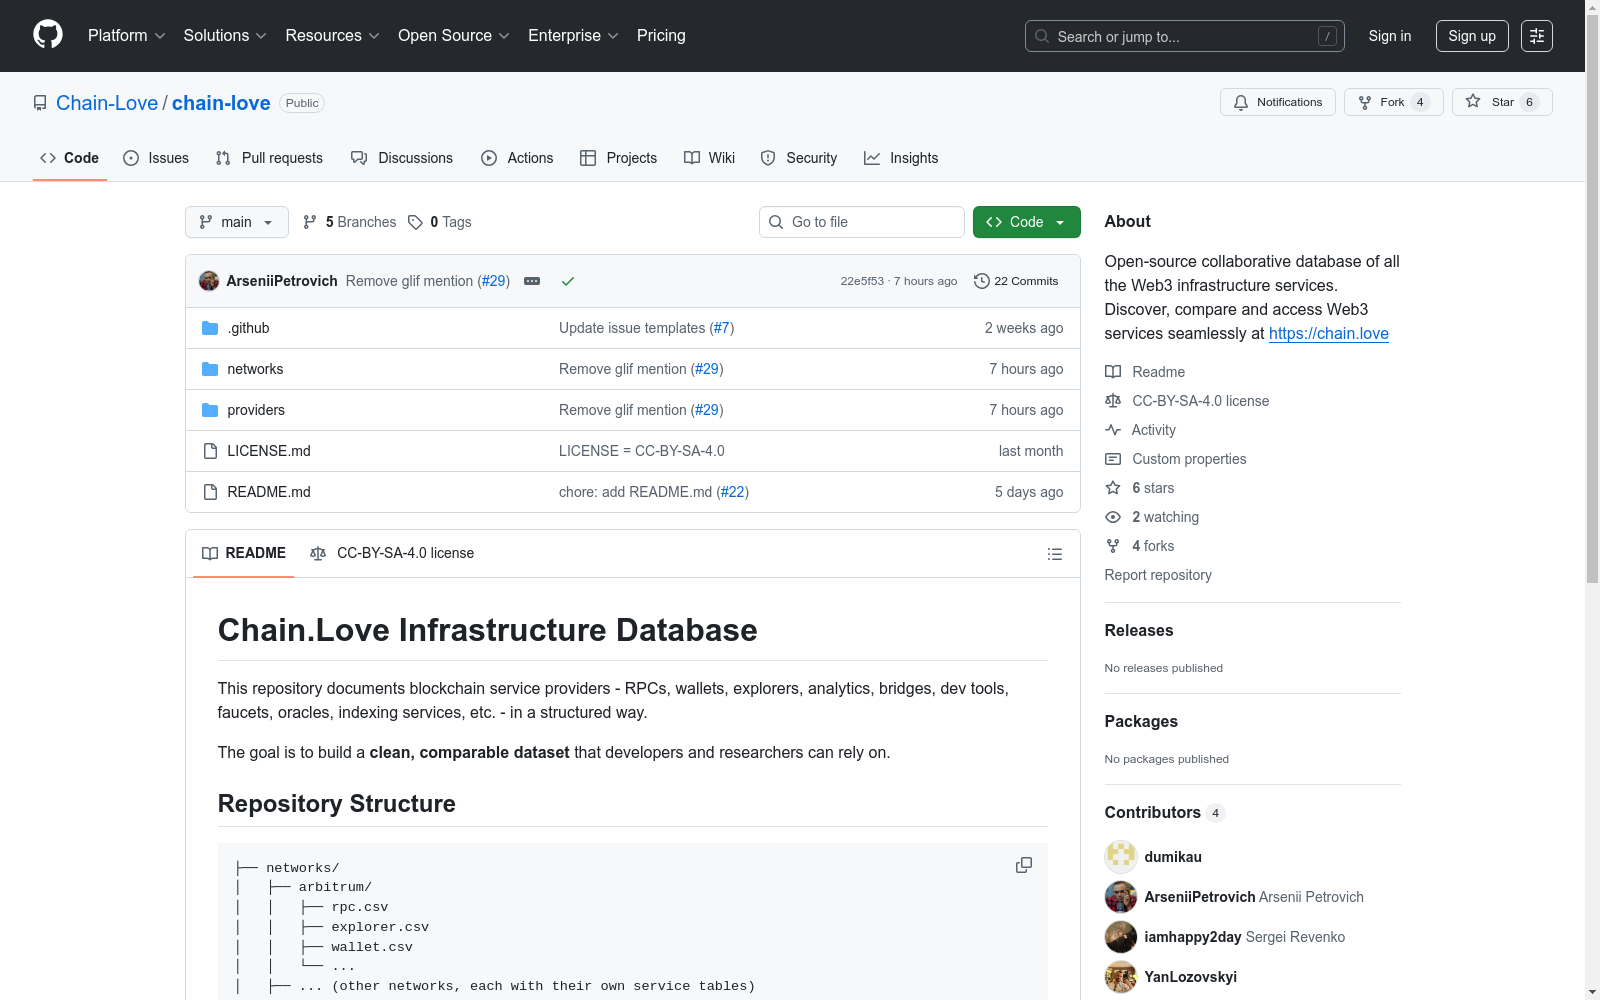The image size is (1600, 1000).
Task: Open the main branch selector dropdown
Action: pyautogui.click(x=237, y=222)
